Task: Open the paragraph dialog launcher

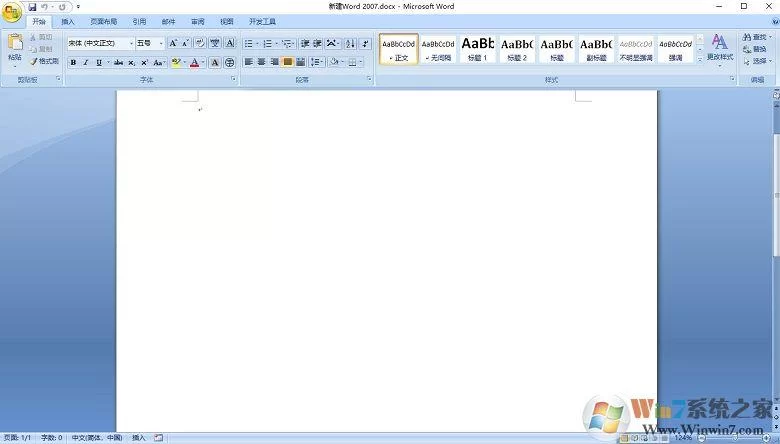Action: 369,79
